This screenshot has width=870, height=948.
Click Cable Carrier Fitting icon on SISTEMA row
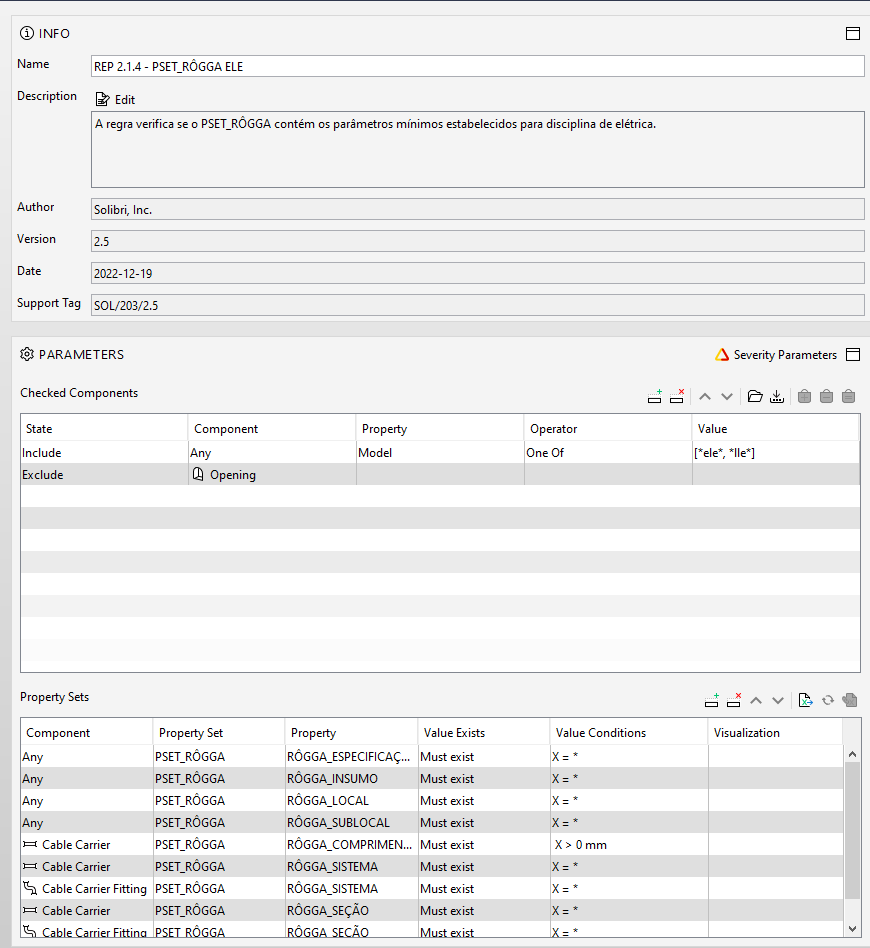tap(30, 888)
